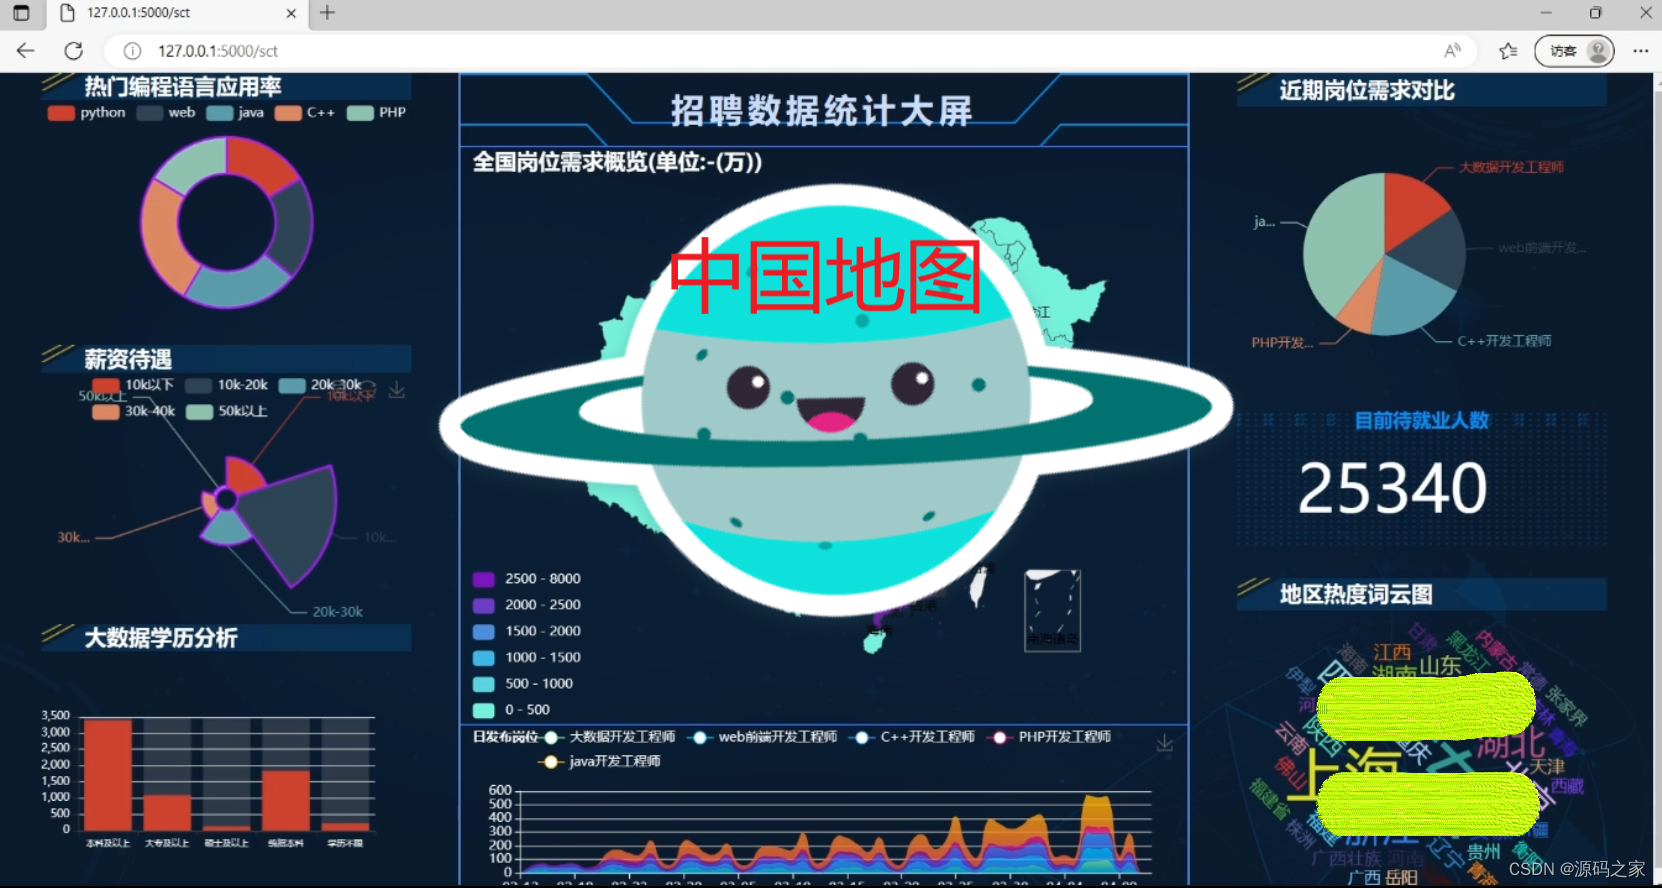Open the read aloud icon in address bar

(1452, 51)
